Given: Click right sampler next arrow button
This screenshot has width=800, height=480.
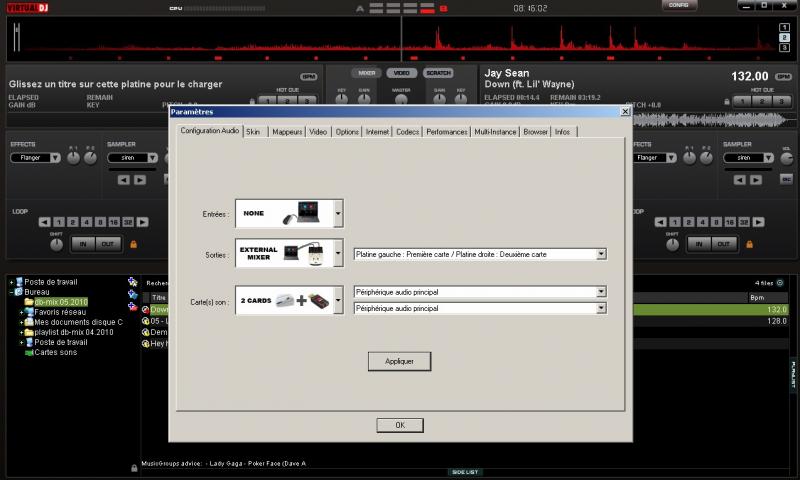Looking at the screenshot, I should coord(756,180).
